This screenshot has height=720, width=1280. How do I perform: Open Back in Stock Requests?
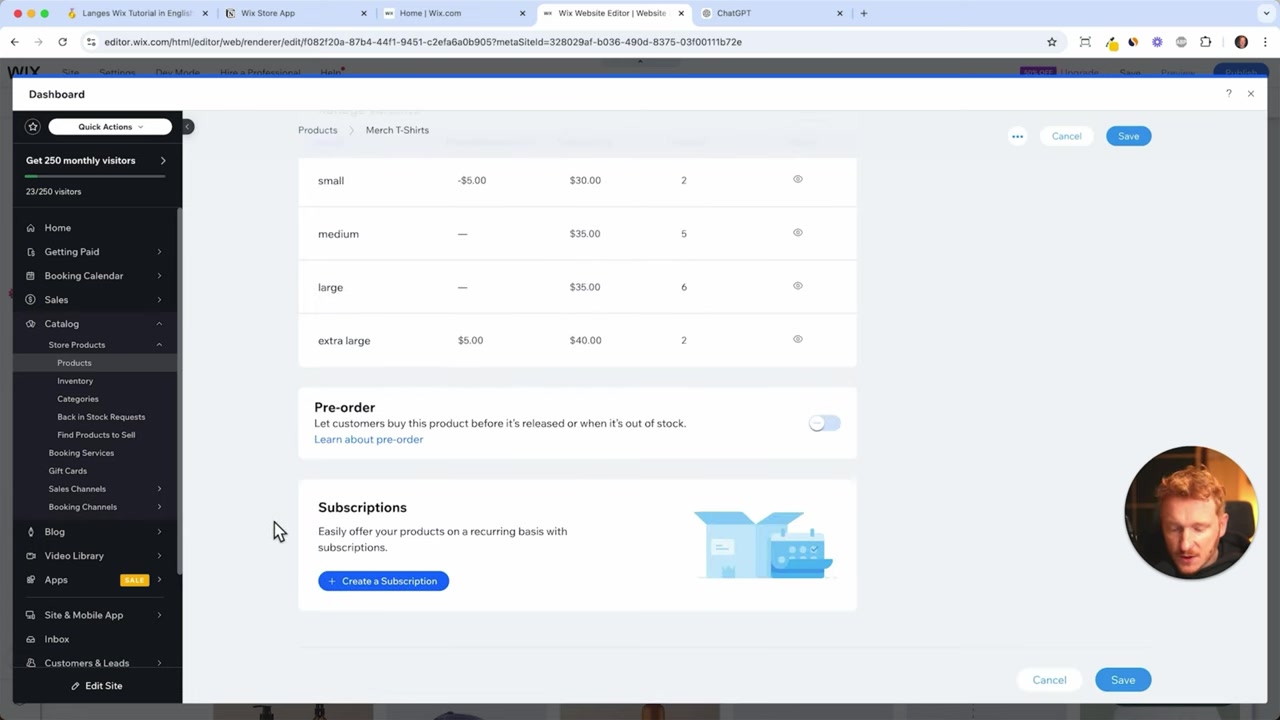pos(101,417)
